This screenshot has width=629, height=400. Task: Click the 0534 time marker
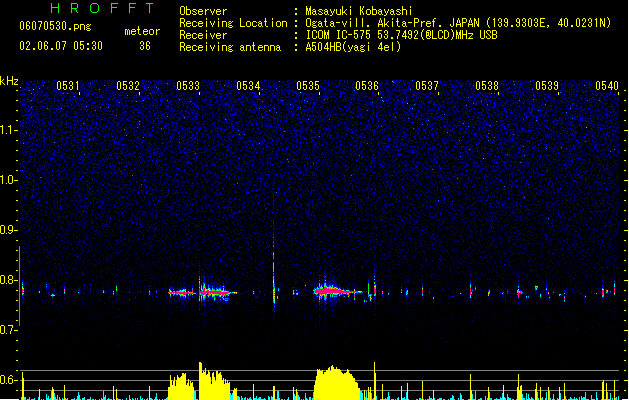pos(248,86)
